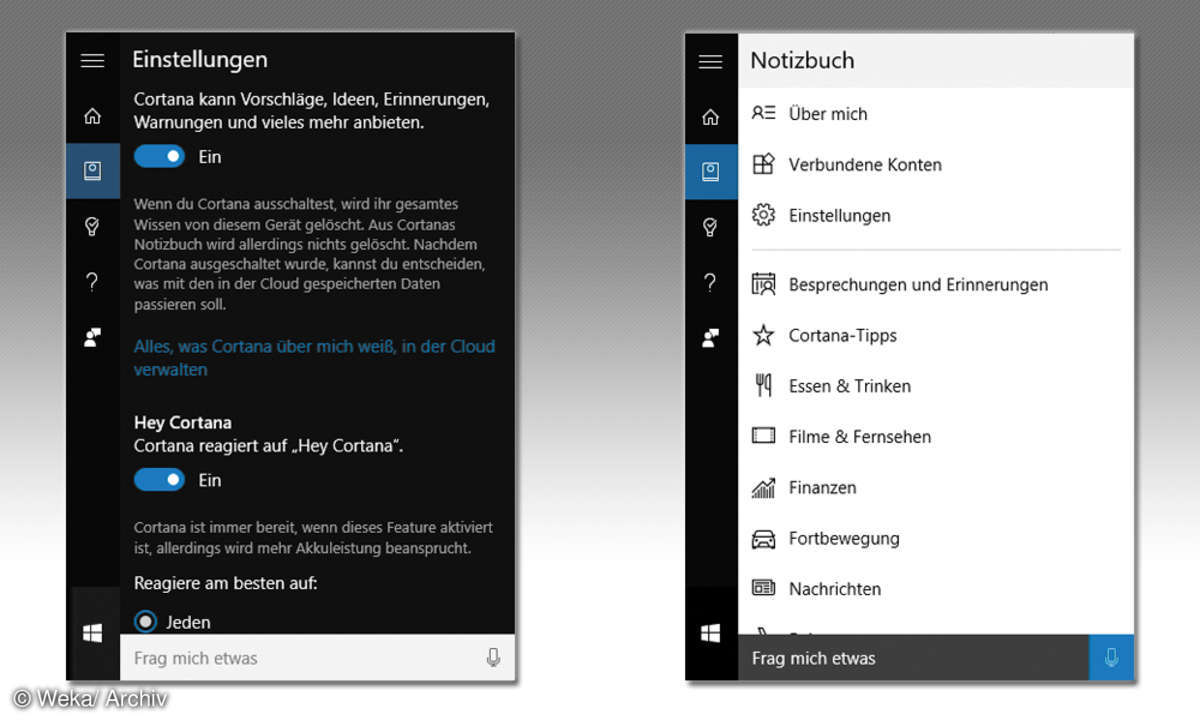Screen dimensions: 1200x720
Task: Toggle Cortana suggestions switch off
Action: point(160,156)
